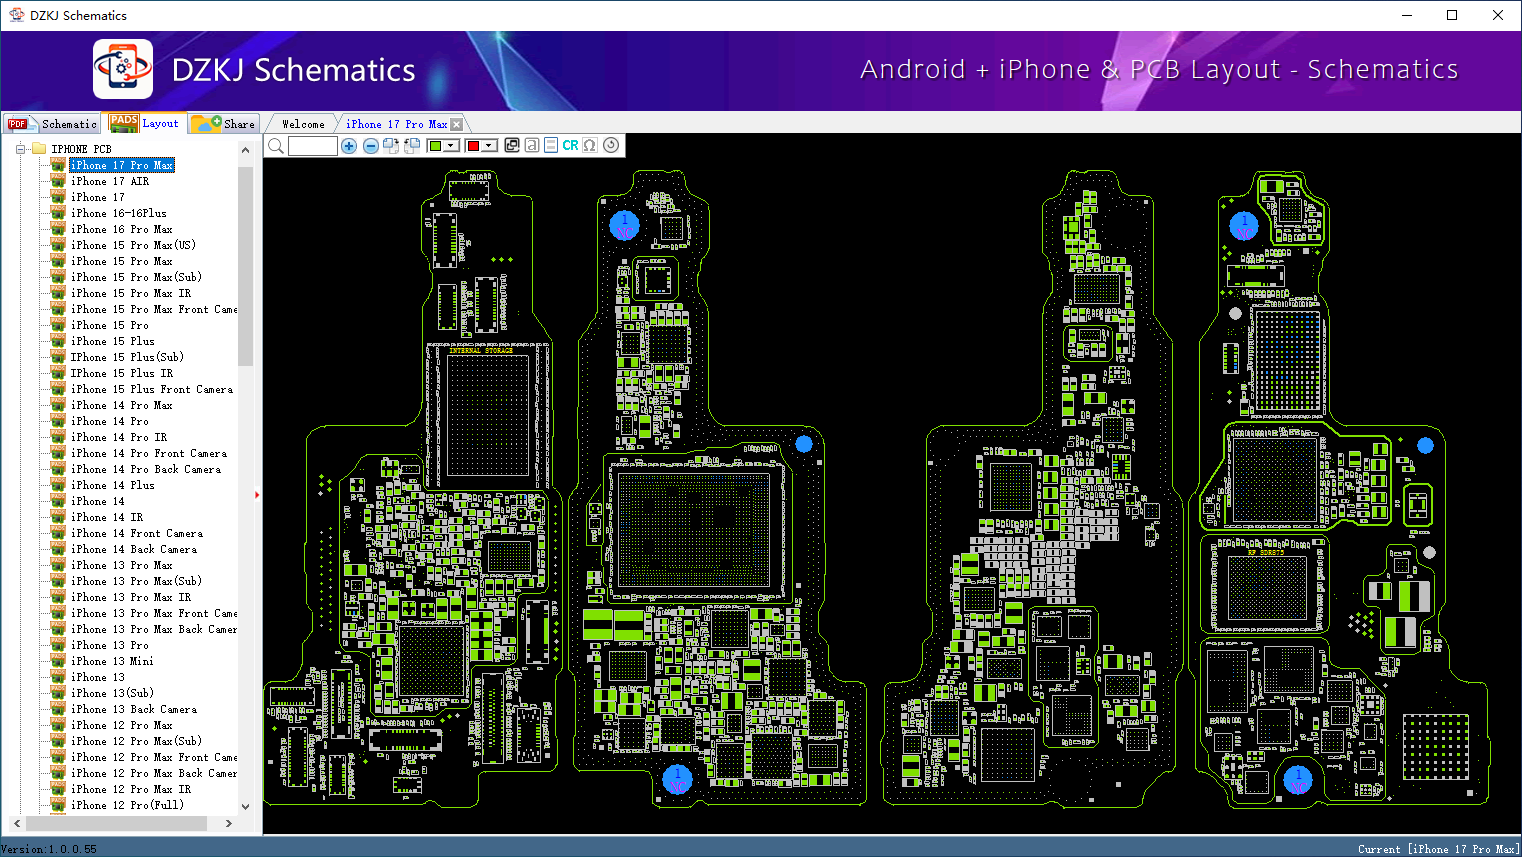
Task: Click the tree horizontal scroll right arrow
Action: pyautogui.click(x=229, y=823)
